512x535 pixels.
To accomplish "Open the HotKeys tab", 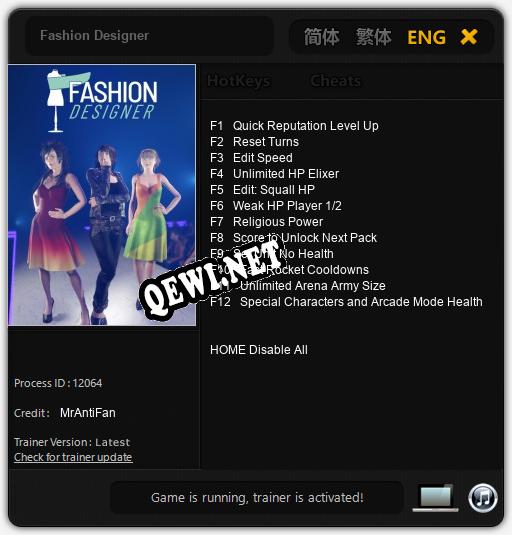I will tap(239, 81).
